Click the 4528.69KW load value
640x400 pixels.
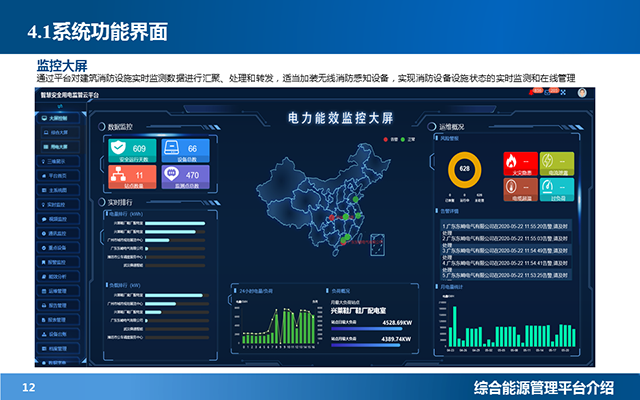[397, 323]
